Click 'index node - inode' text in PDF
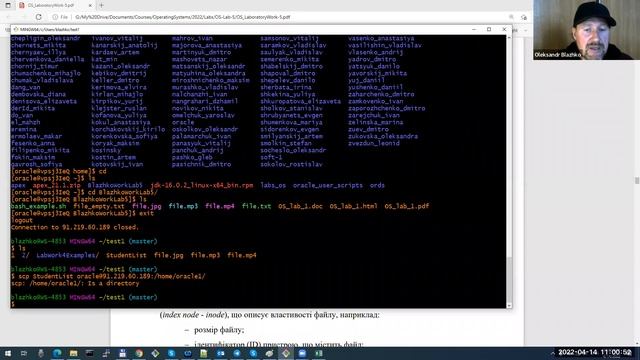The image size is (640, 360). pos(193,315)
